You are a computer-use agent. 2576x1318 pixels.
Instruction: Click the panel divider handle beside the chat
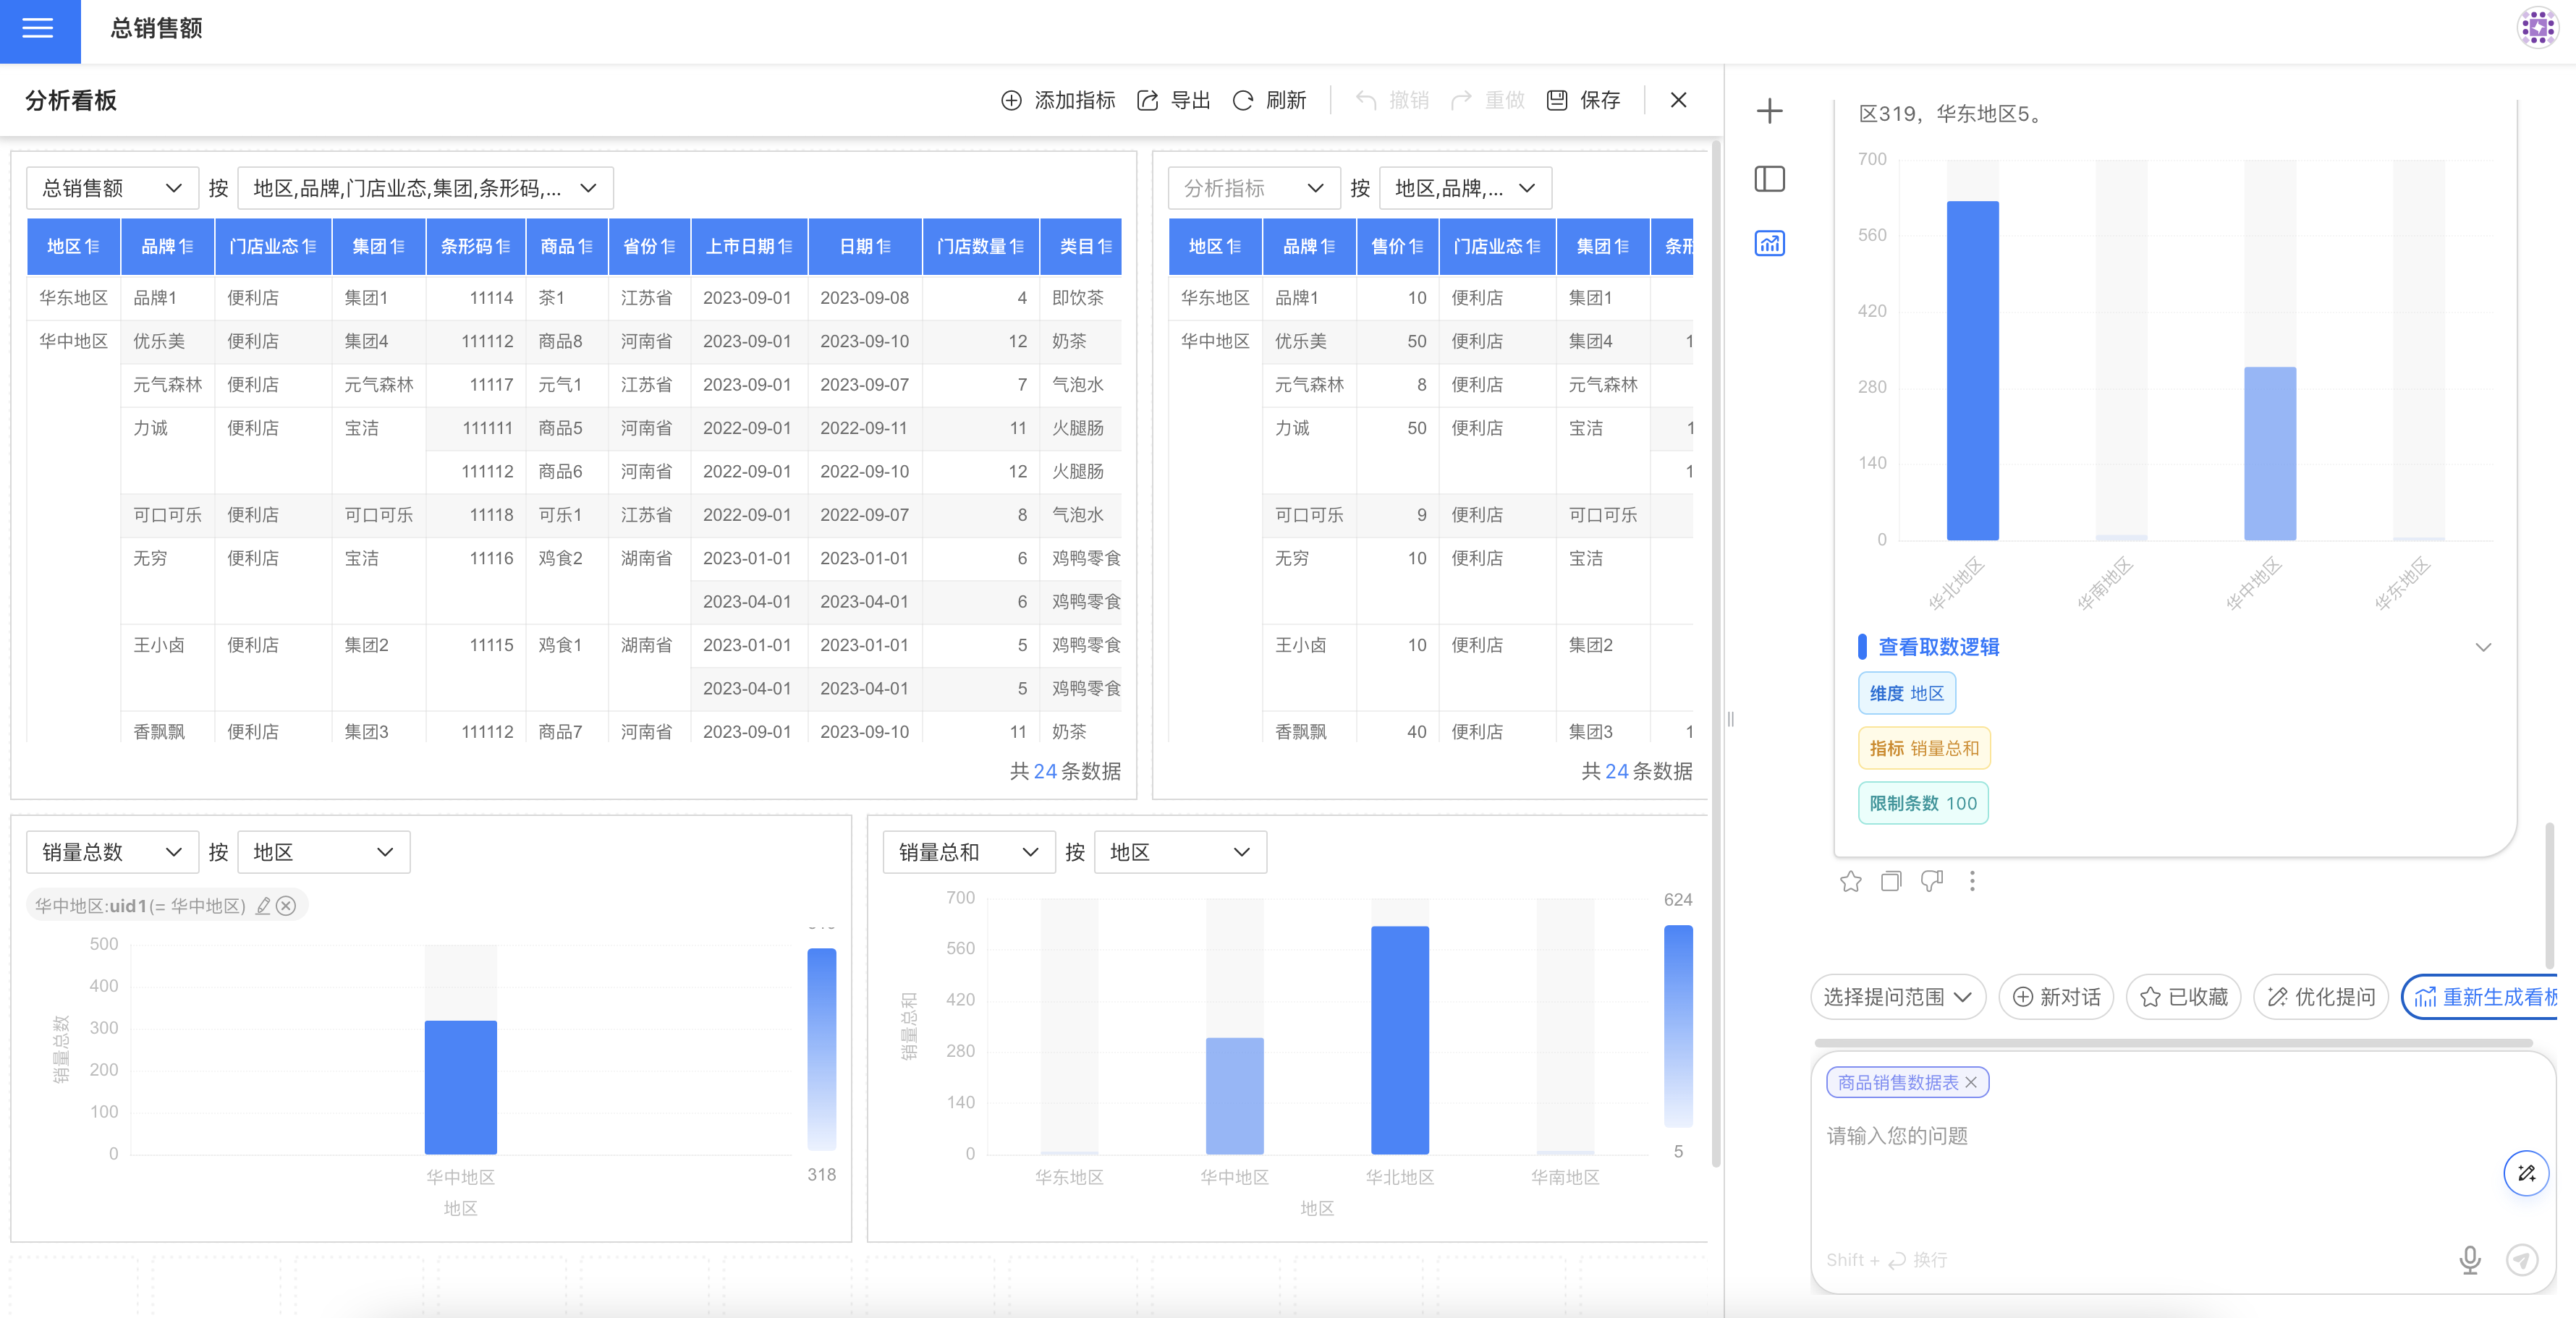tap(1730, 718)
